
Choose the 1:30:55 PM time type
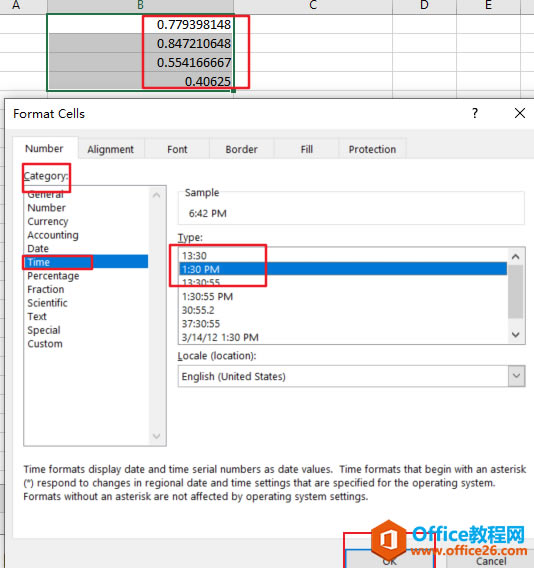[x=343, y=297]
